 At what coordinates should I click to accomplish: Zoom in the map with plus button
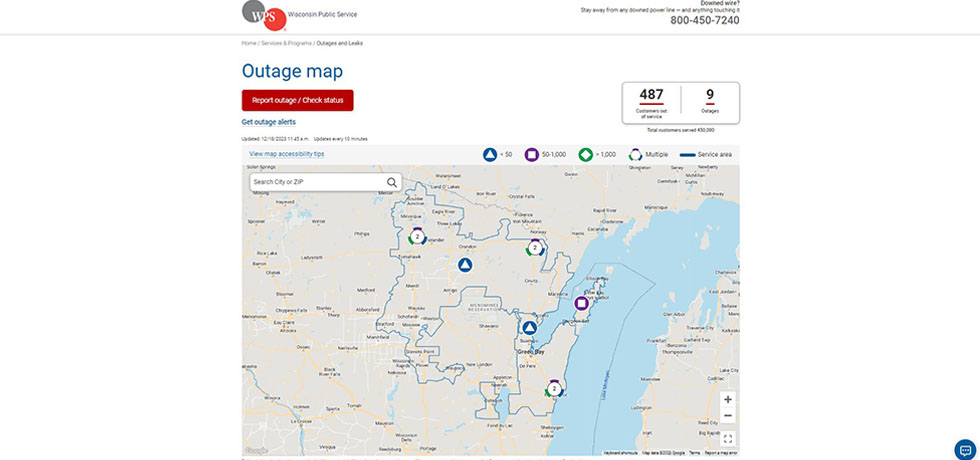click(727, 399)
